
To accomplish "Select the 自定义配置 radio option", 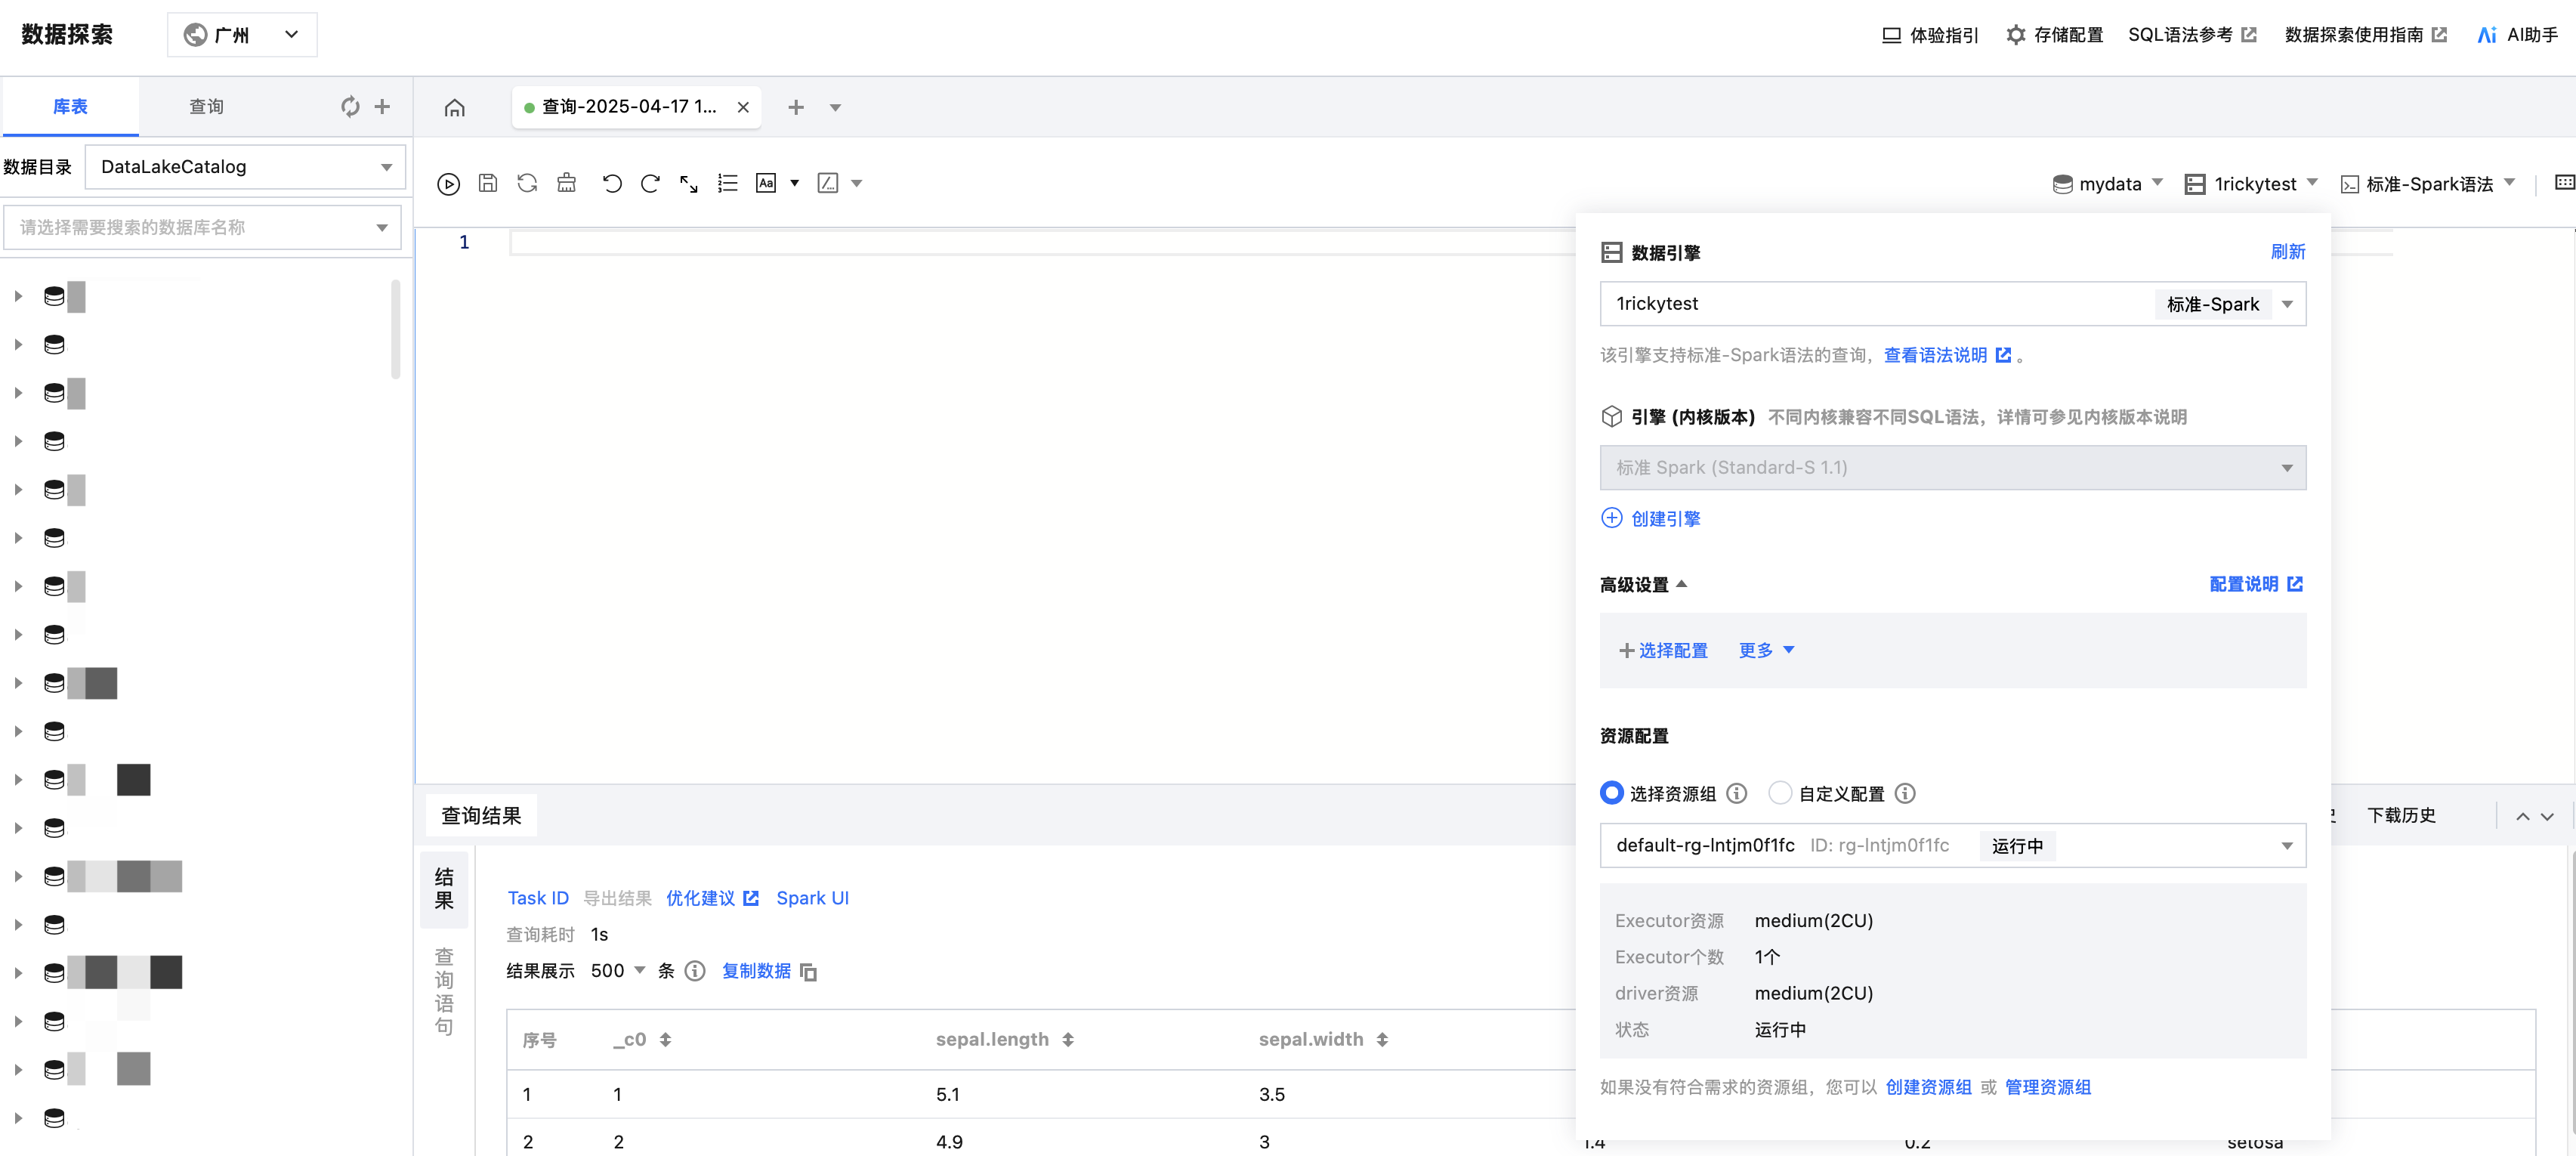I will coord(1779,793).
